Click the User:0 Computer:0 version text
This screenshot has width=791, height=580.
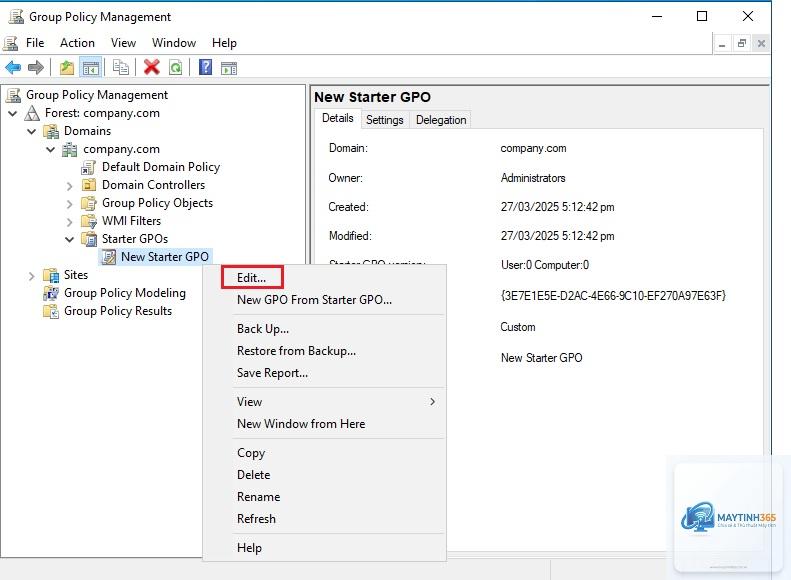pos(545,265)
